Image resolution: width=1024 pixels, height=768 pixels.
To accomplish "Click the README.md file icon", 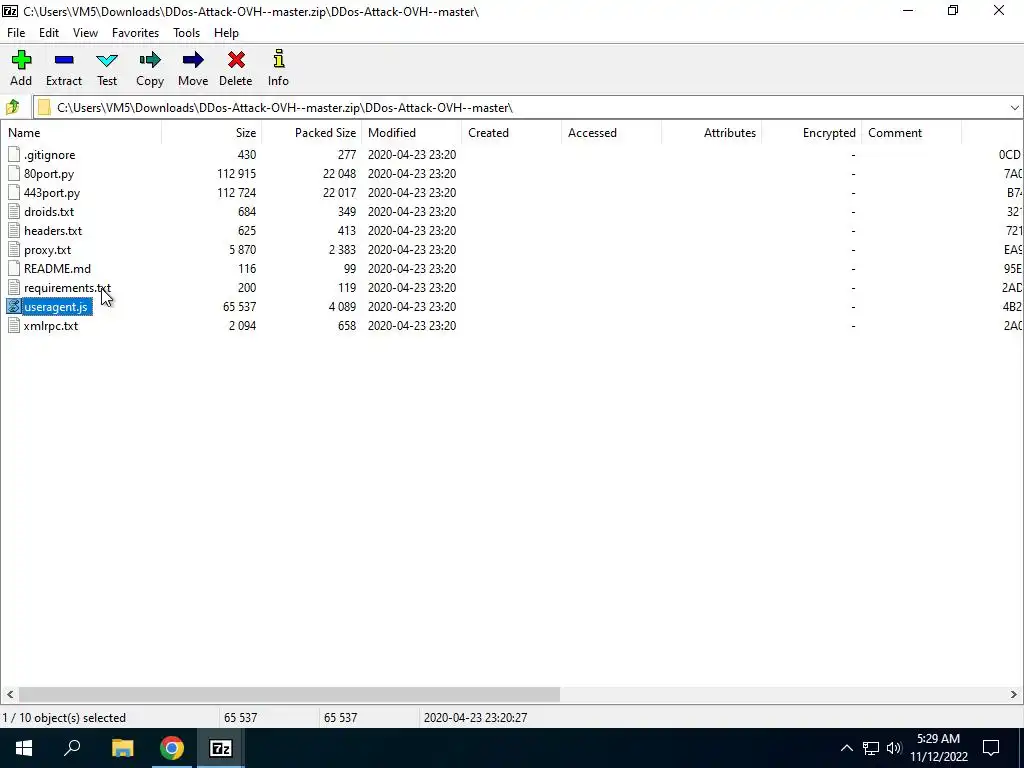I will (x=14, y=268).
